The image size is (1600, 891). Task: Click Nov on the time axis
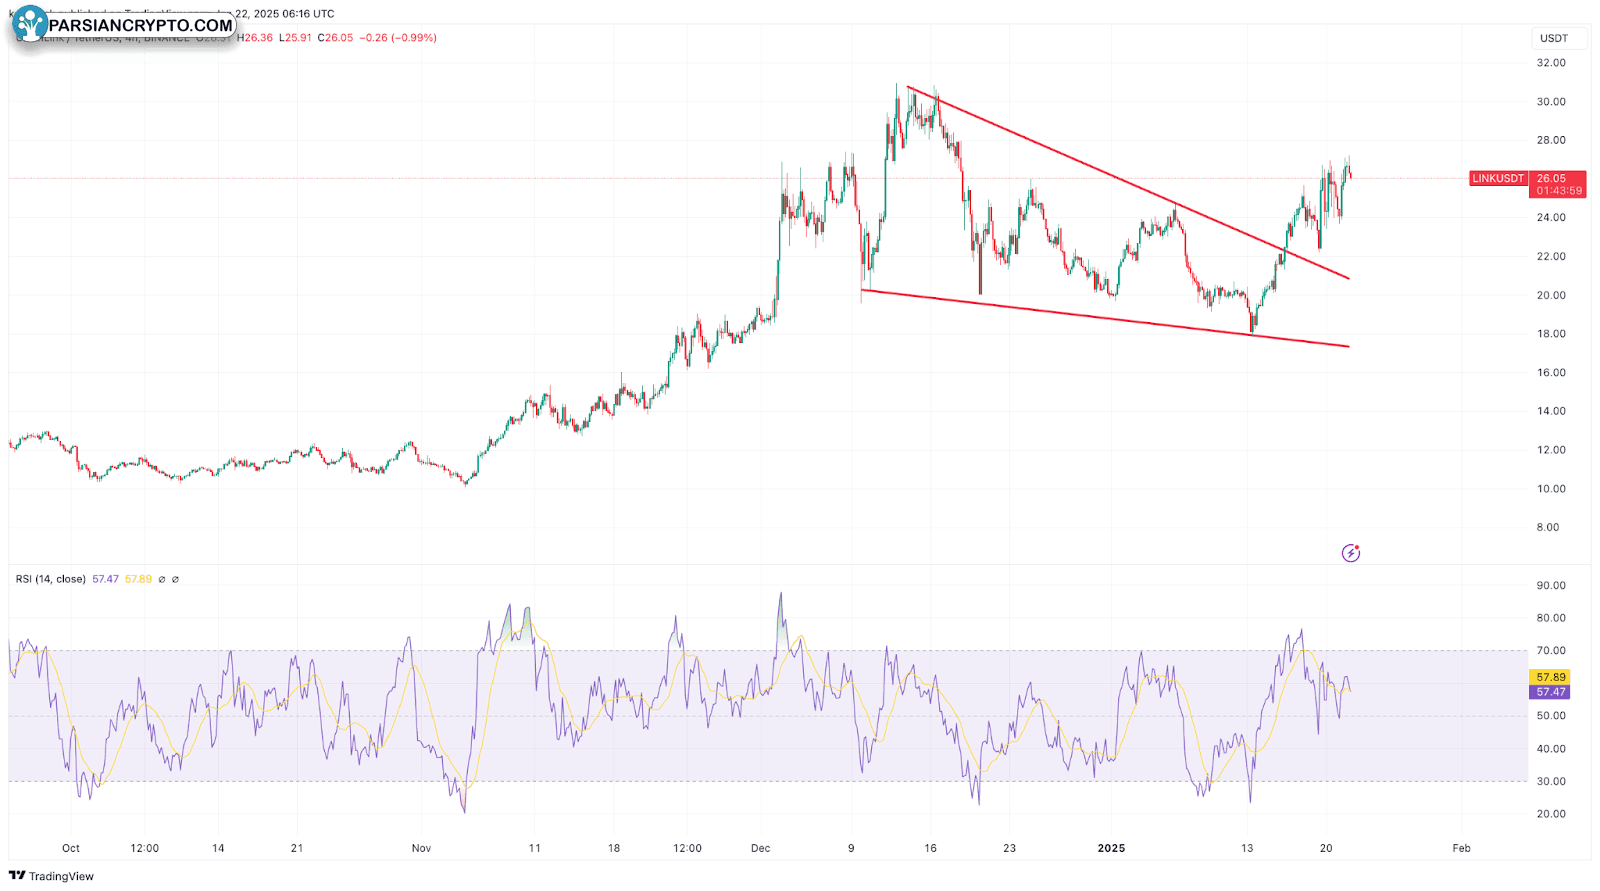tap(421, 848)
